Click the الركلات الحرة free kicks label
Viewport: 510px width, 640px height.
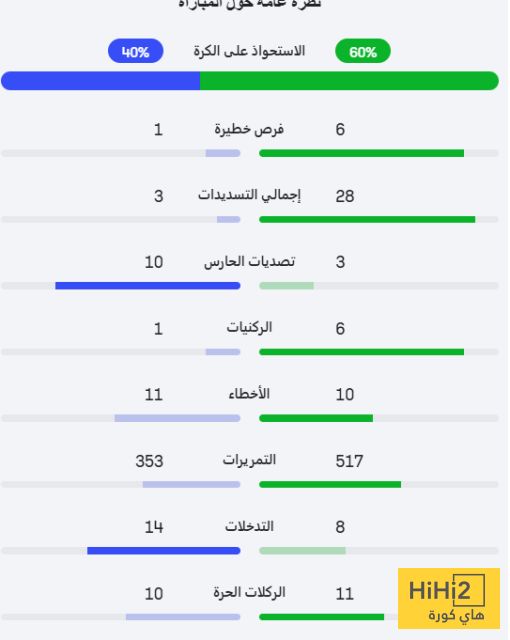(249, 592)
